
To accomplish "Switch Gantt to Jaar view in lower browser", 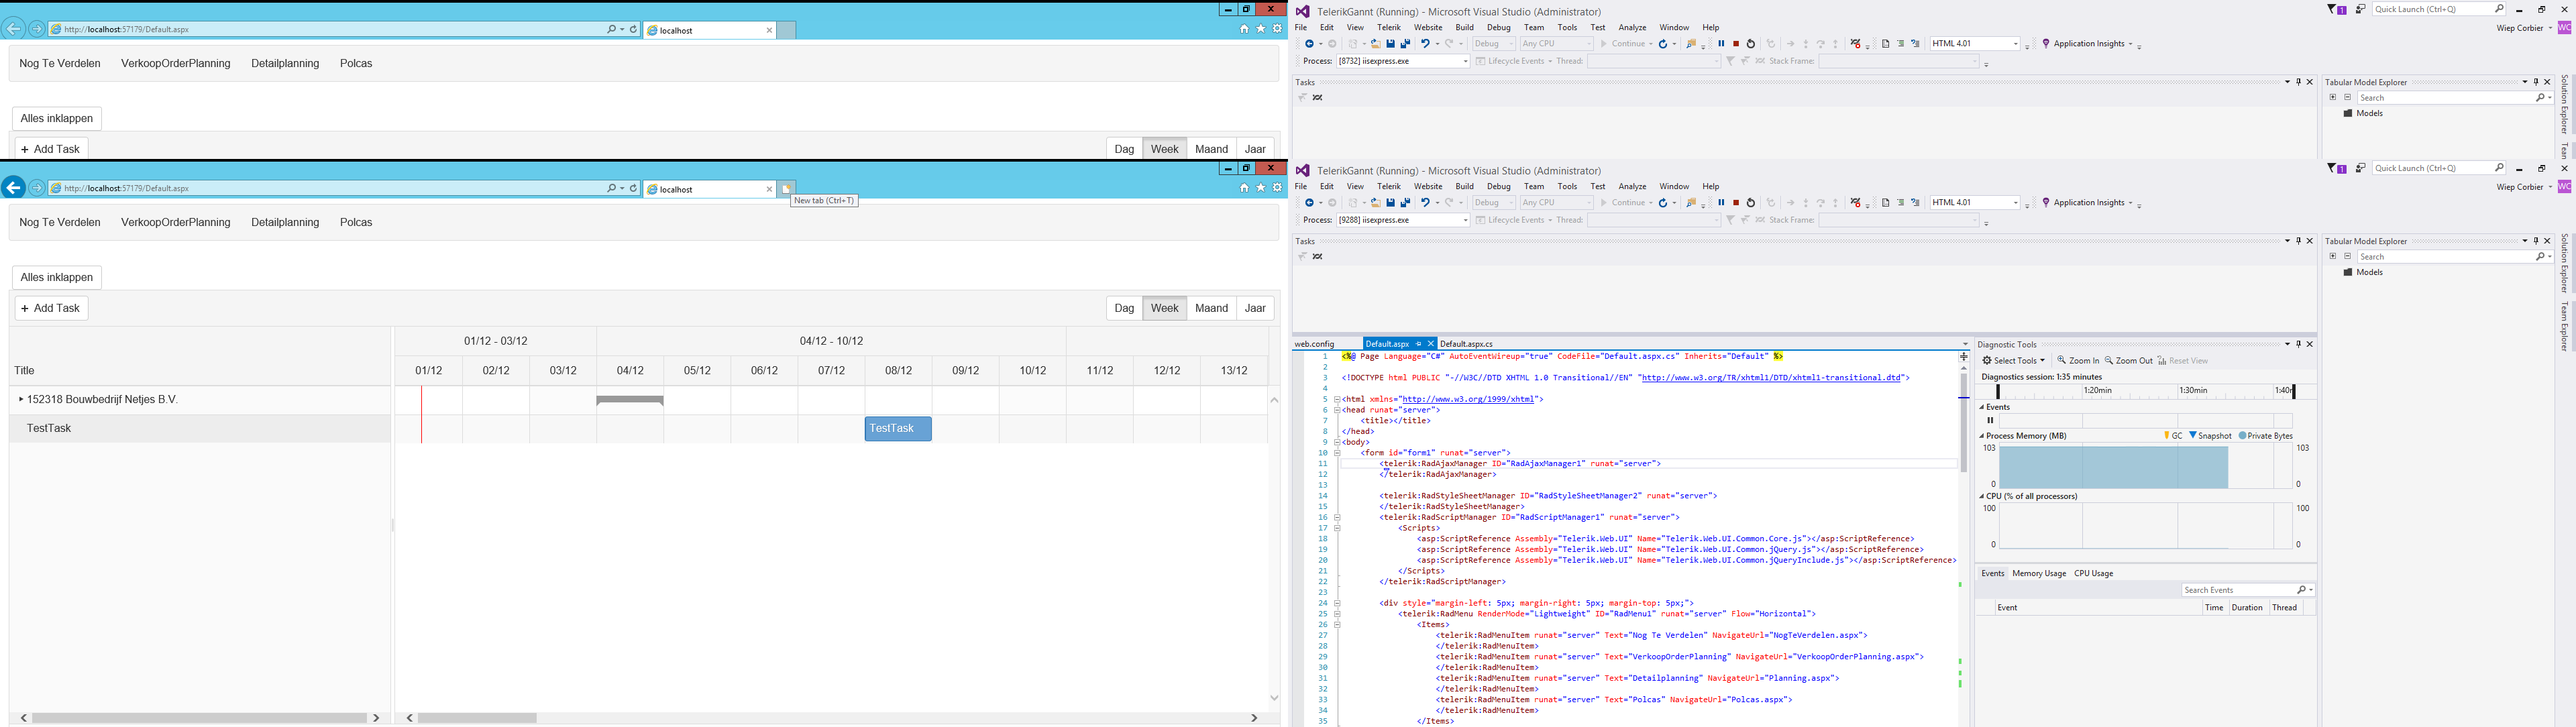I will tap(1255, 308).
